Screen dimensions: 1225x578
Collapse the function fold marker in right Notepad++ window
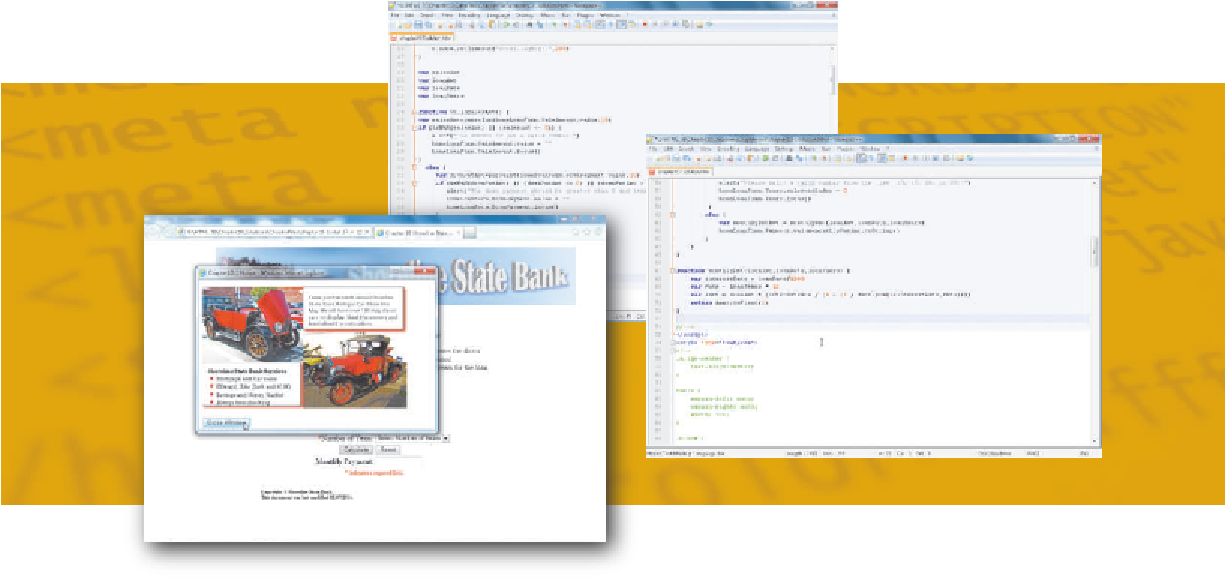tap(672, 270)
